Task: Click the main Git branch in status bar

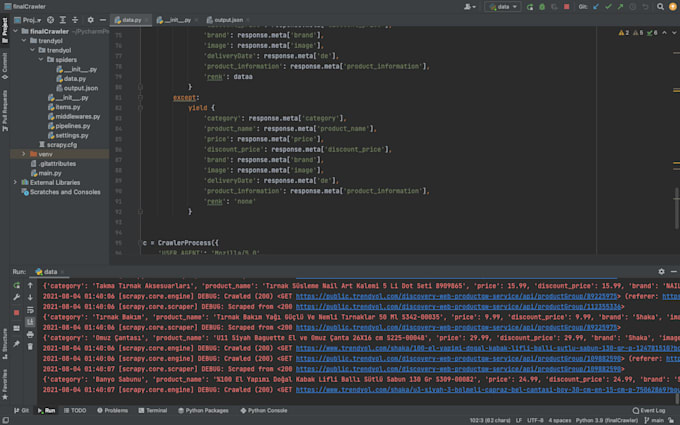Action: [x=654, y=420]
